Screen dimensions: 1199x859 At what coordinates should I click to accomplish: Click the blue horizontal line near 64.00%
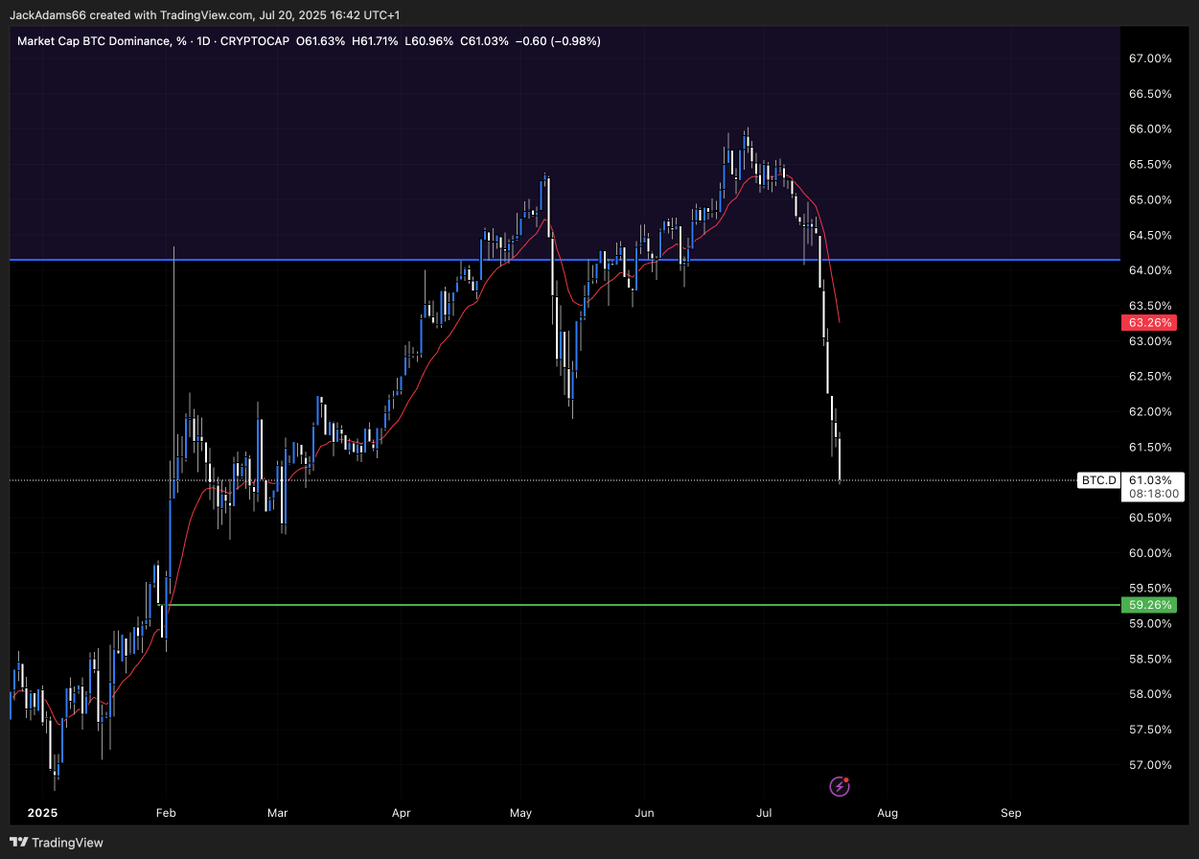coord(565,260)
